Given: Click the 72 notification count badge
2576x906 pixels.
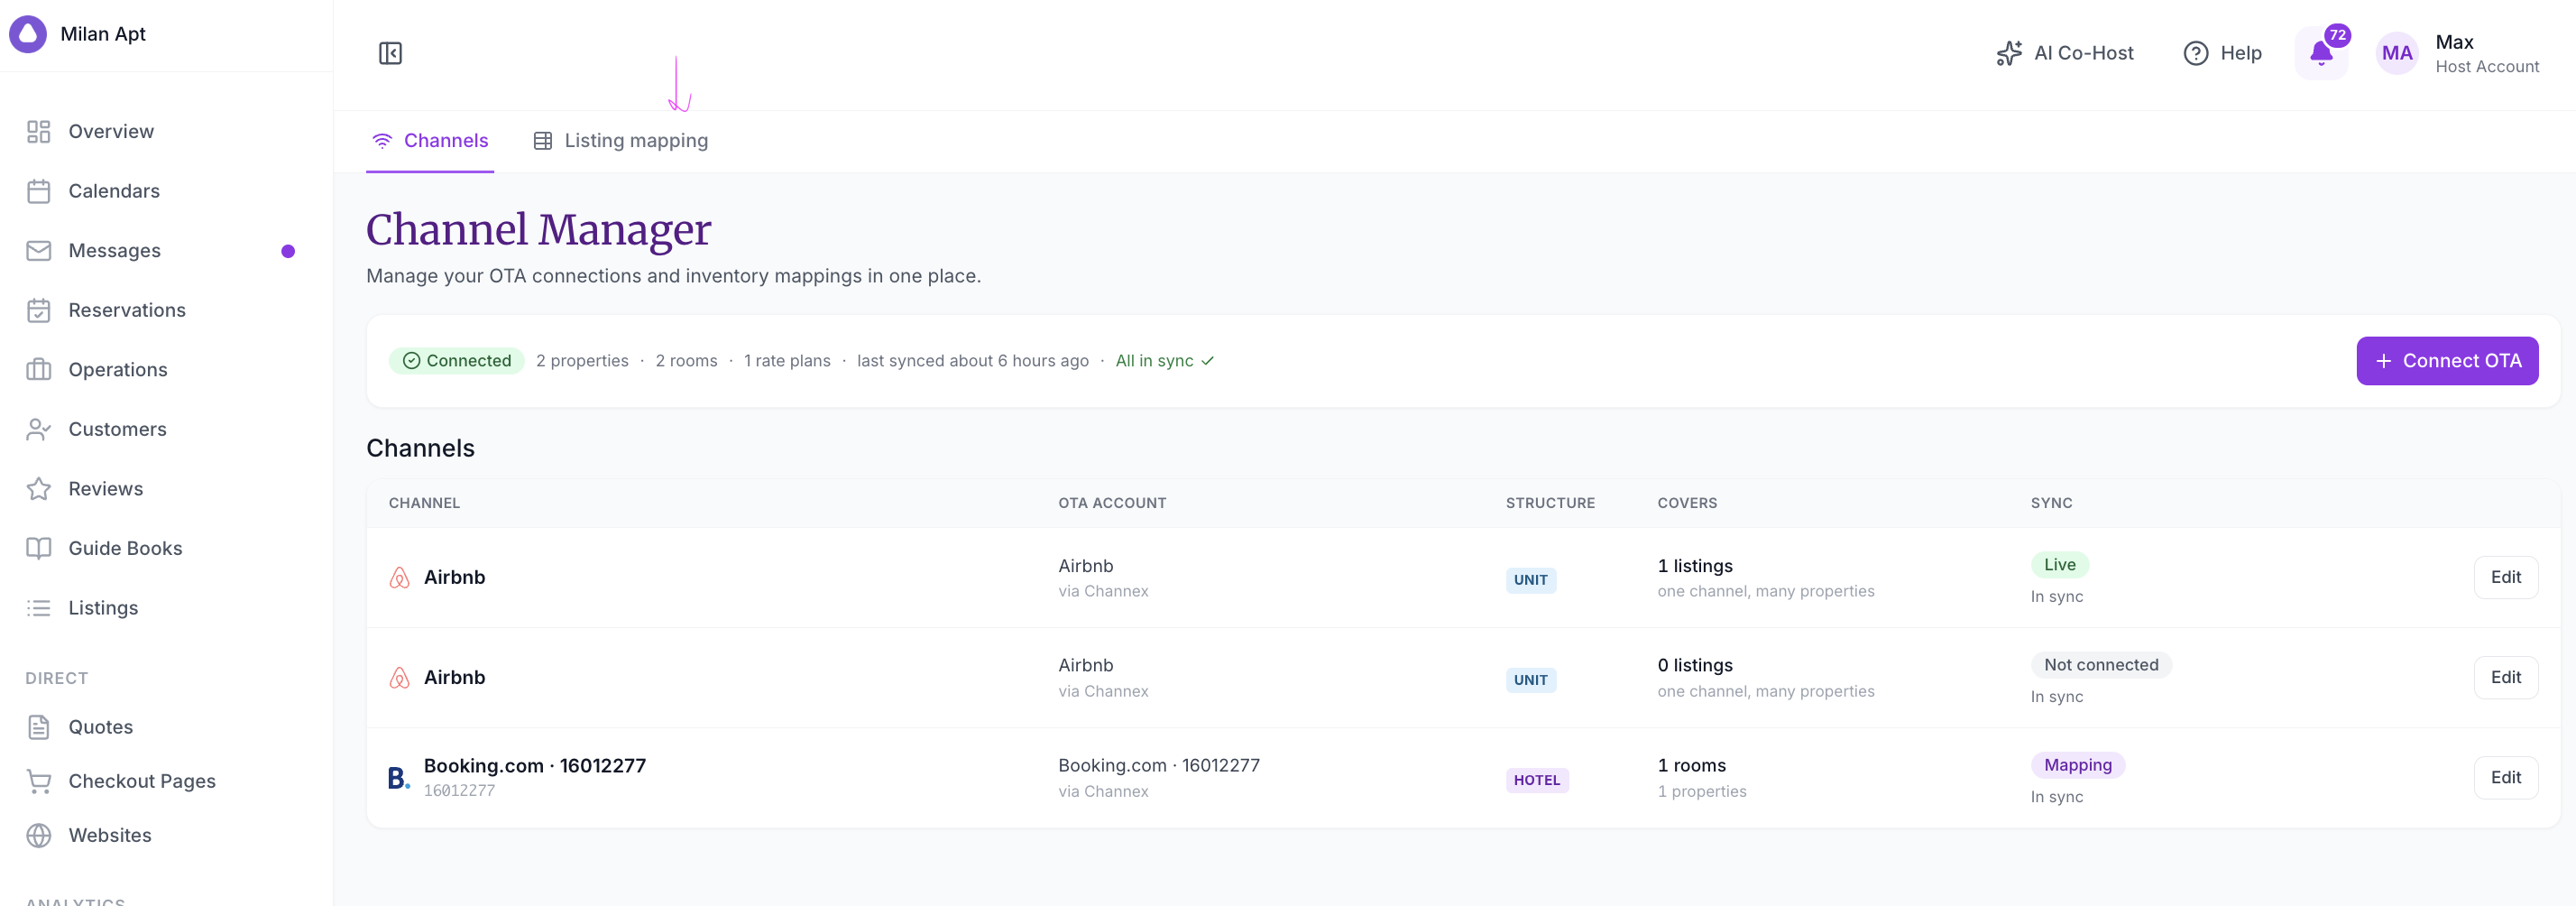Looking at the screenshot, I should (x=2337, y=35).
